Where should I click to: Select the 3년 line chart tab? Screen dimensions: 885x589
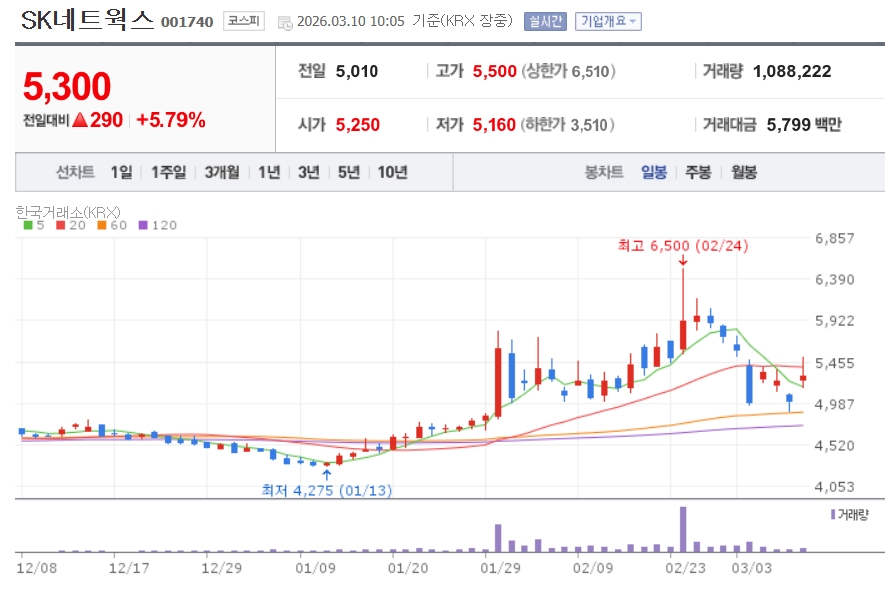tap(309, 172)
